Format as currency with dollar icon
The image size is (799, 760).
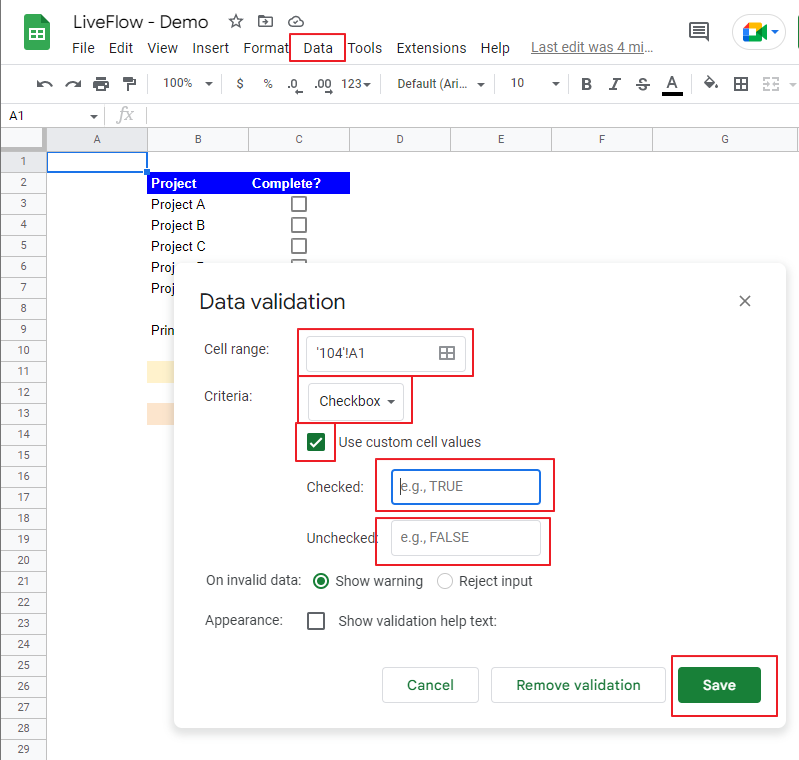240,84
